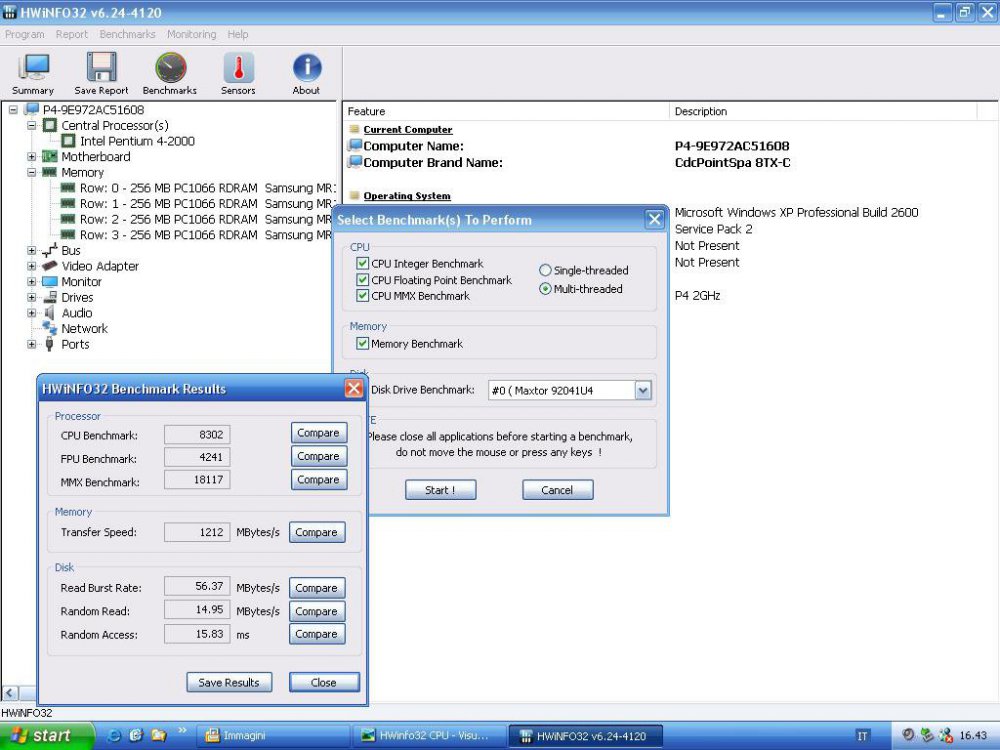The image size is (1000, 750).
Task: Collapse the Memory tree node
Action: pyautogui.click(x=33, y=172)
